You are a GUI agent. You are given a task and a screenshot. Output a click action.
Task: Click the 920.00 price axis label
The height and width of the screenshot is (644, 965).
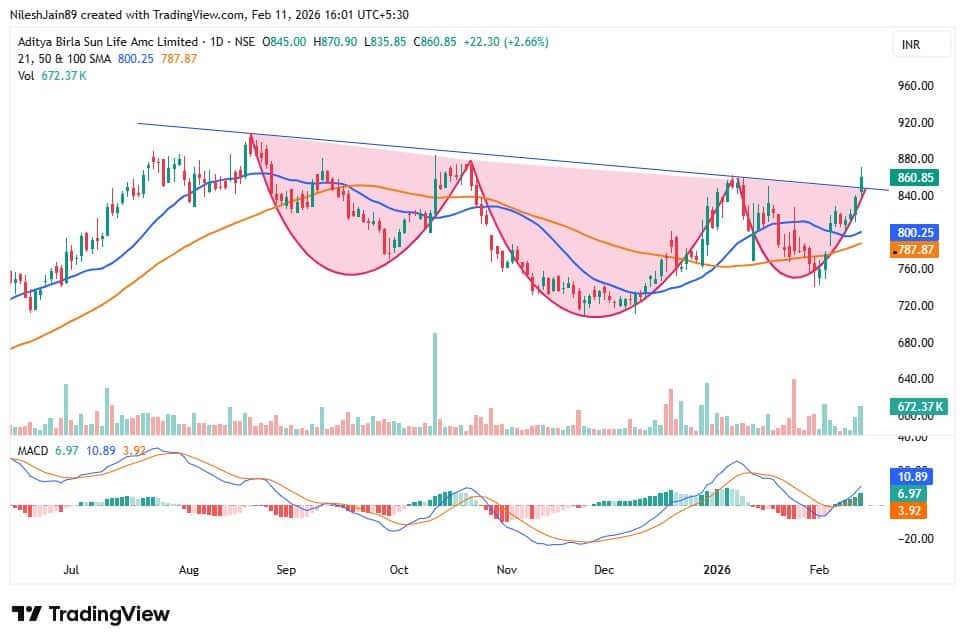point(915,123)
